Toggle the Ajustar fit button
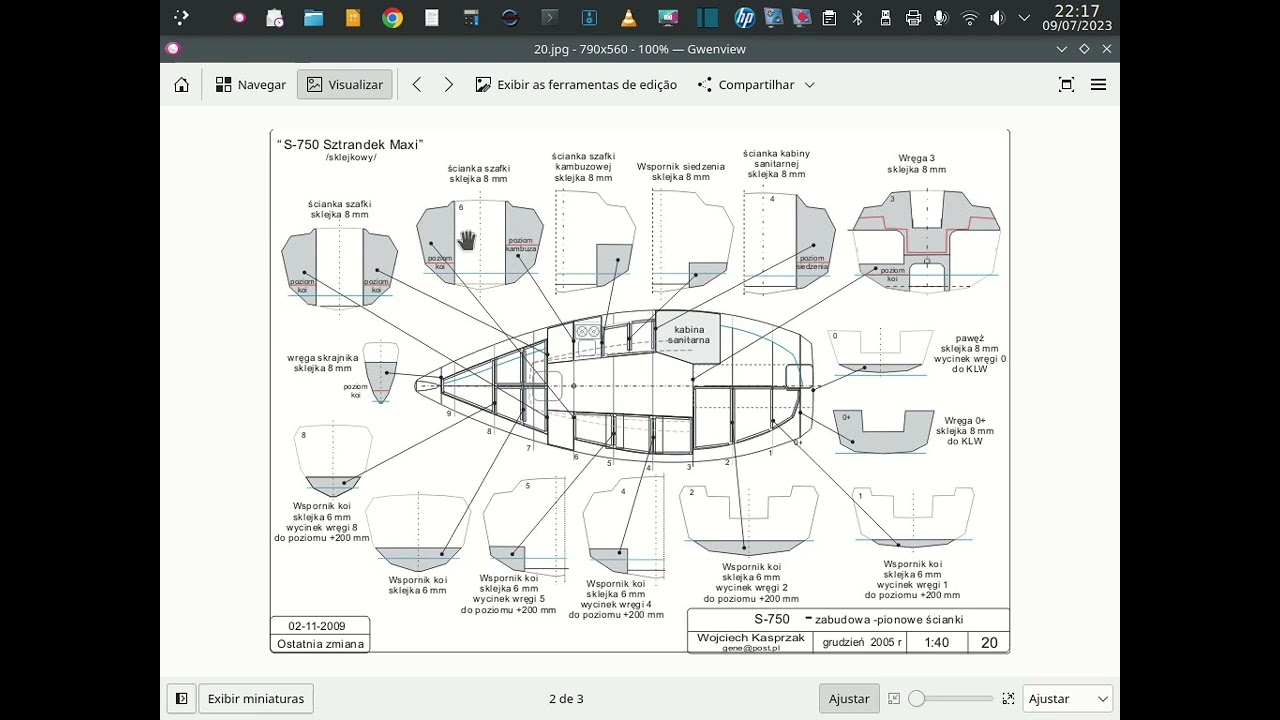1280x720 pixels. point(849,699)
